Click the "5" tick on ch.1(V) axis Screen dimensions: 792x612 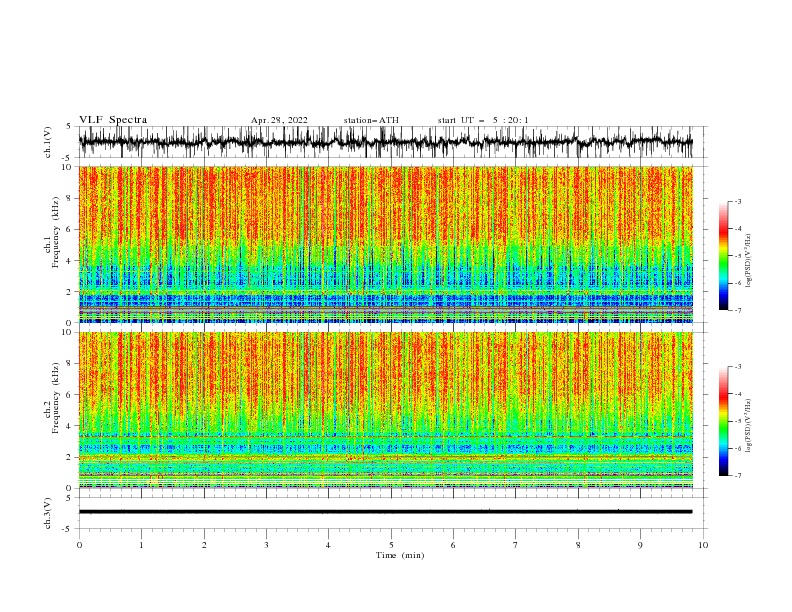point(69,127)
